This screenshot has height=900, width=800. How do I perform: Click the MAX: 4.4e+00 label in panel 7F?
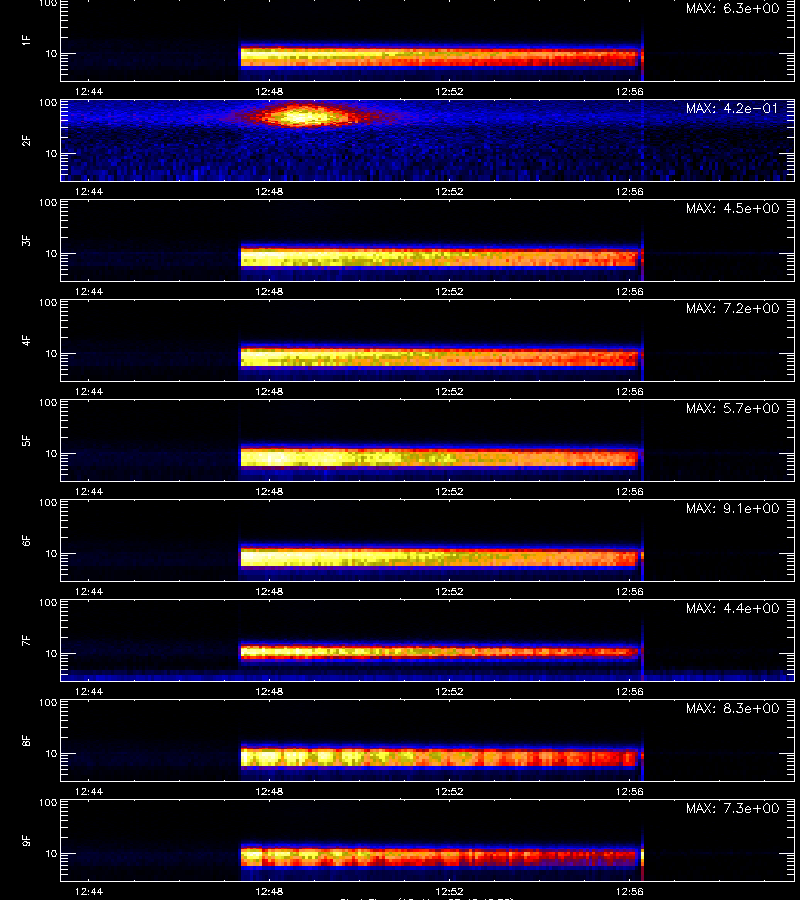click(732, 608)
